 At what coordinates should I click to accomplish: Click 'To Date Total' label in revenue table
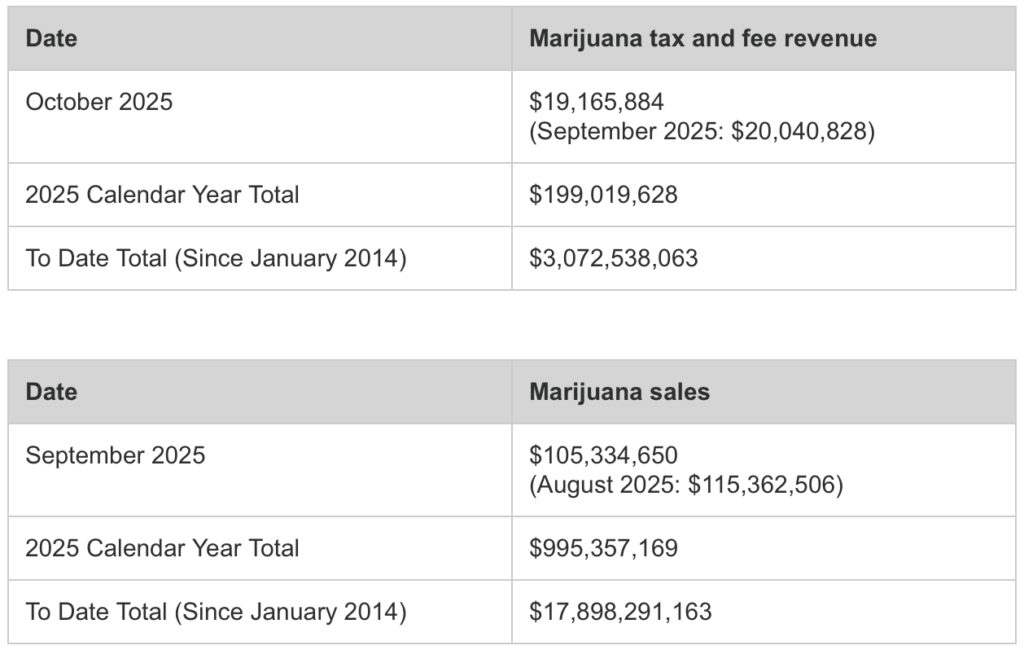[216, 258]
